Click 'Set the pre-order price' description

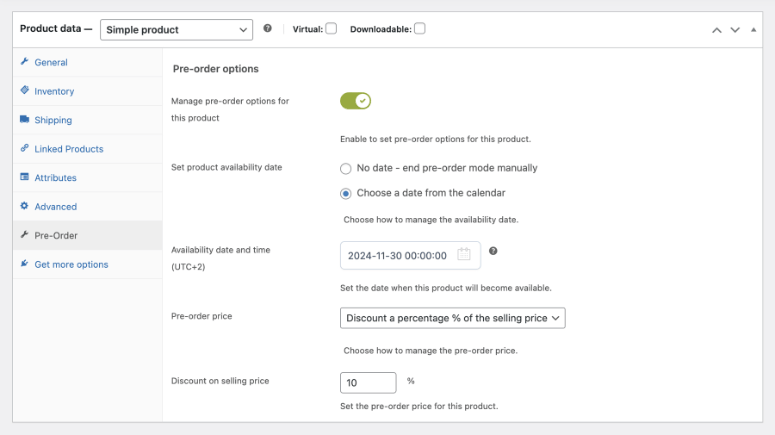[419, 406]
